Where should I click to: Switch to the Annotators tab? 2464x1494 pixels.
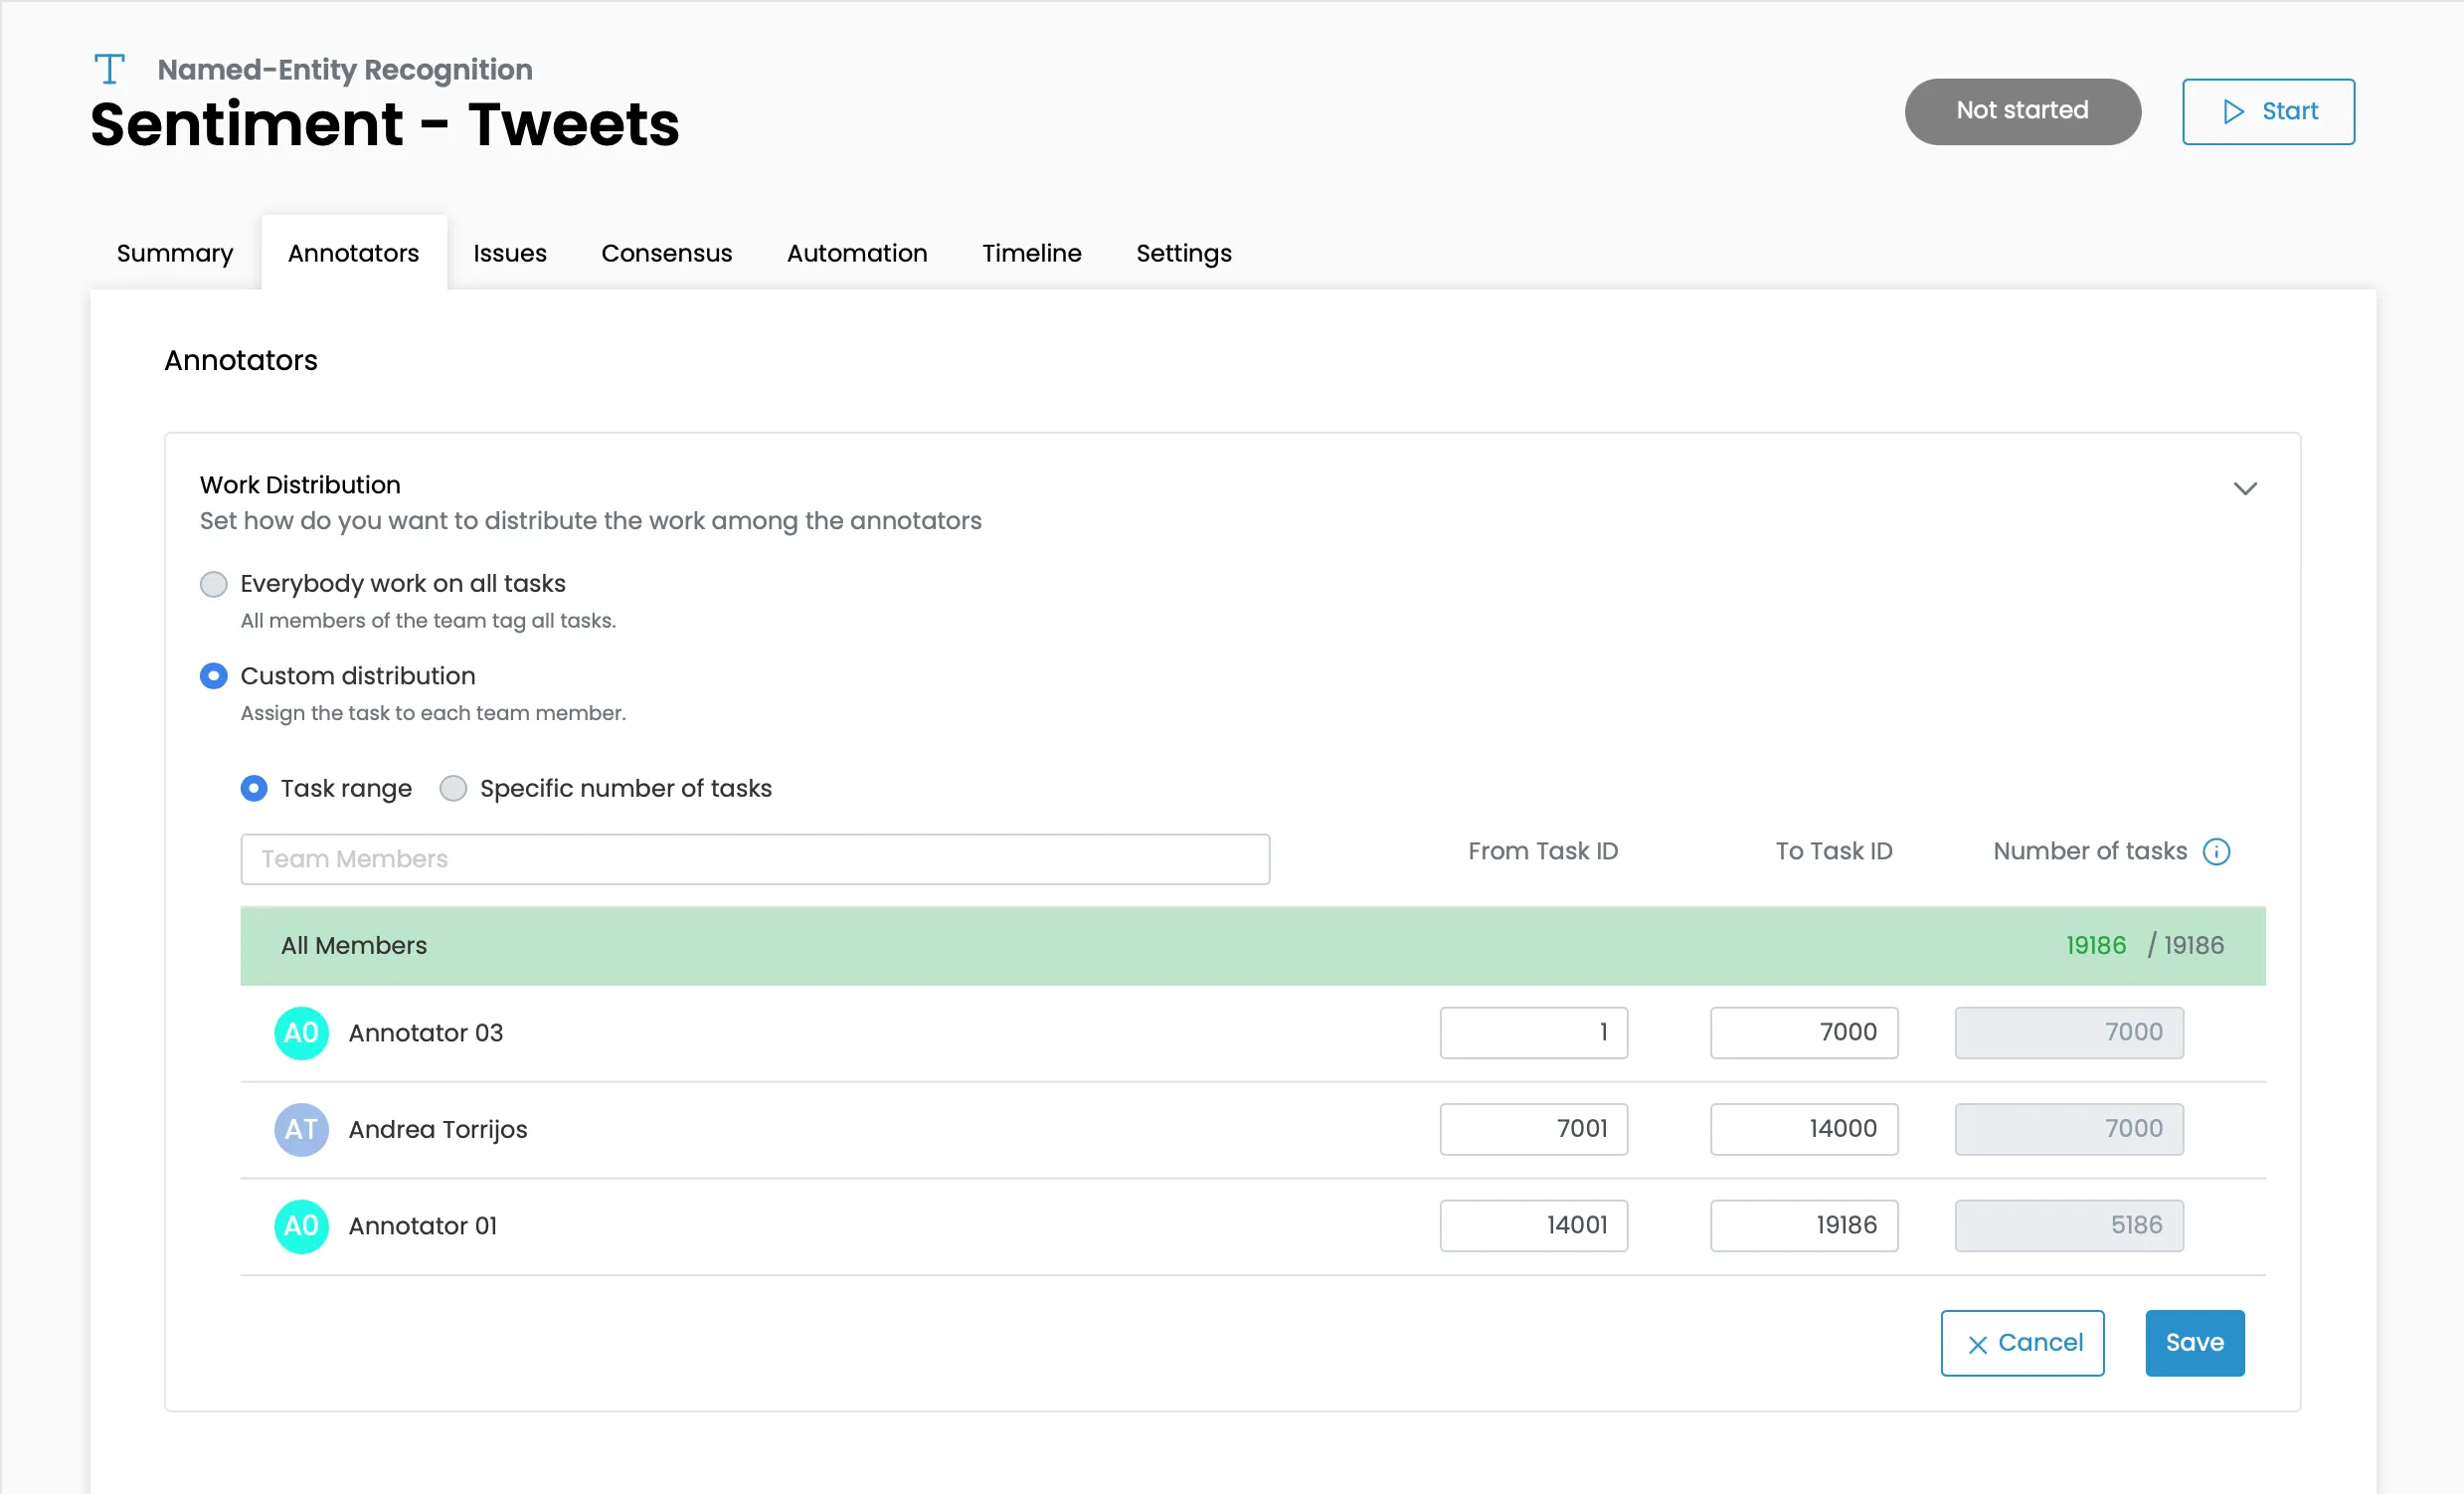coord(354,253)
